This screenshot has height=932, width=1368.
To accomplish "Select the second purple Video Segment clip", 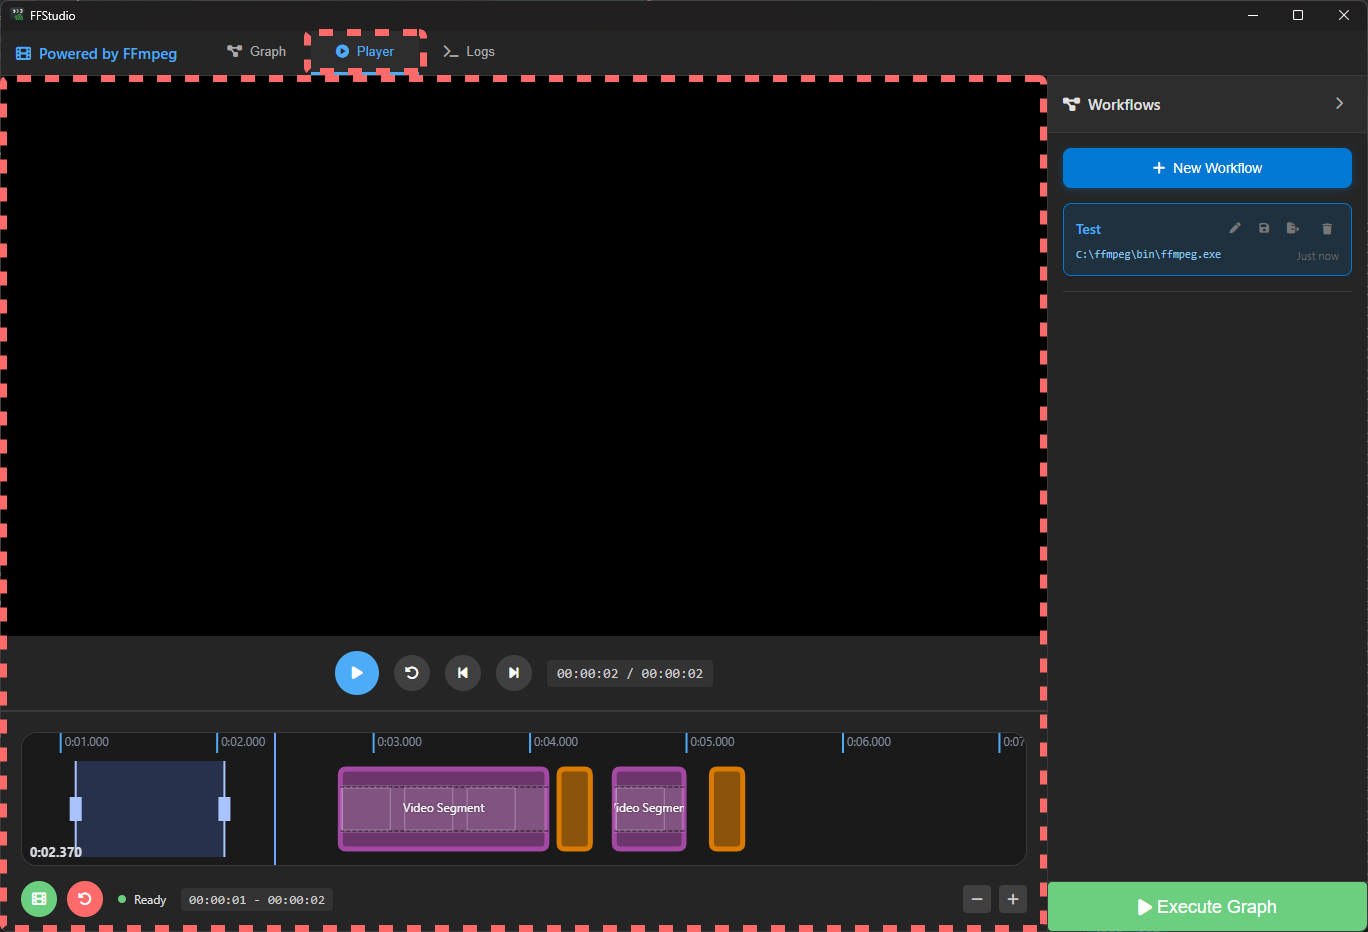I will click(649, 809).
